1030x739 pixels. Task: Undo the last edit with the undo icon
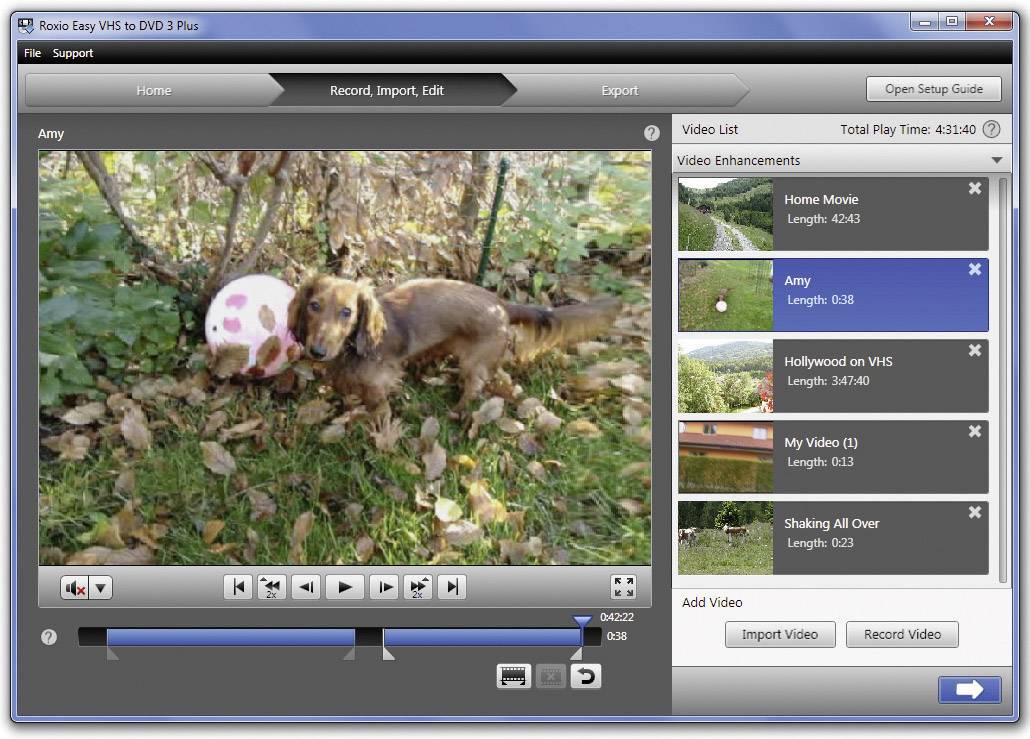tap(585, 676)
